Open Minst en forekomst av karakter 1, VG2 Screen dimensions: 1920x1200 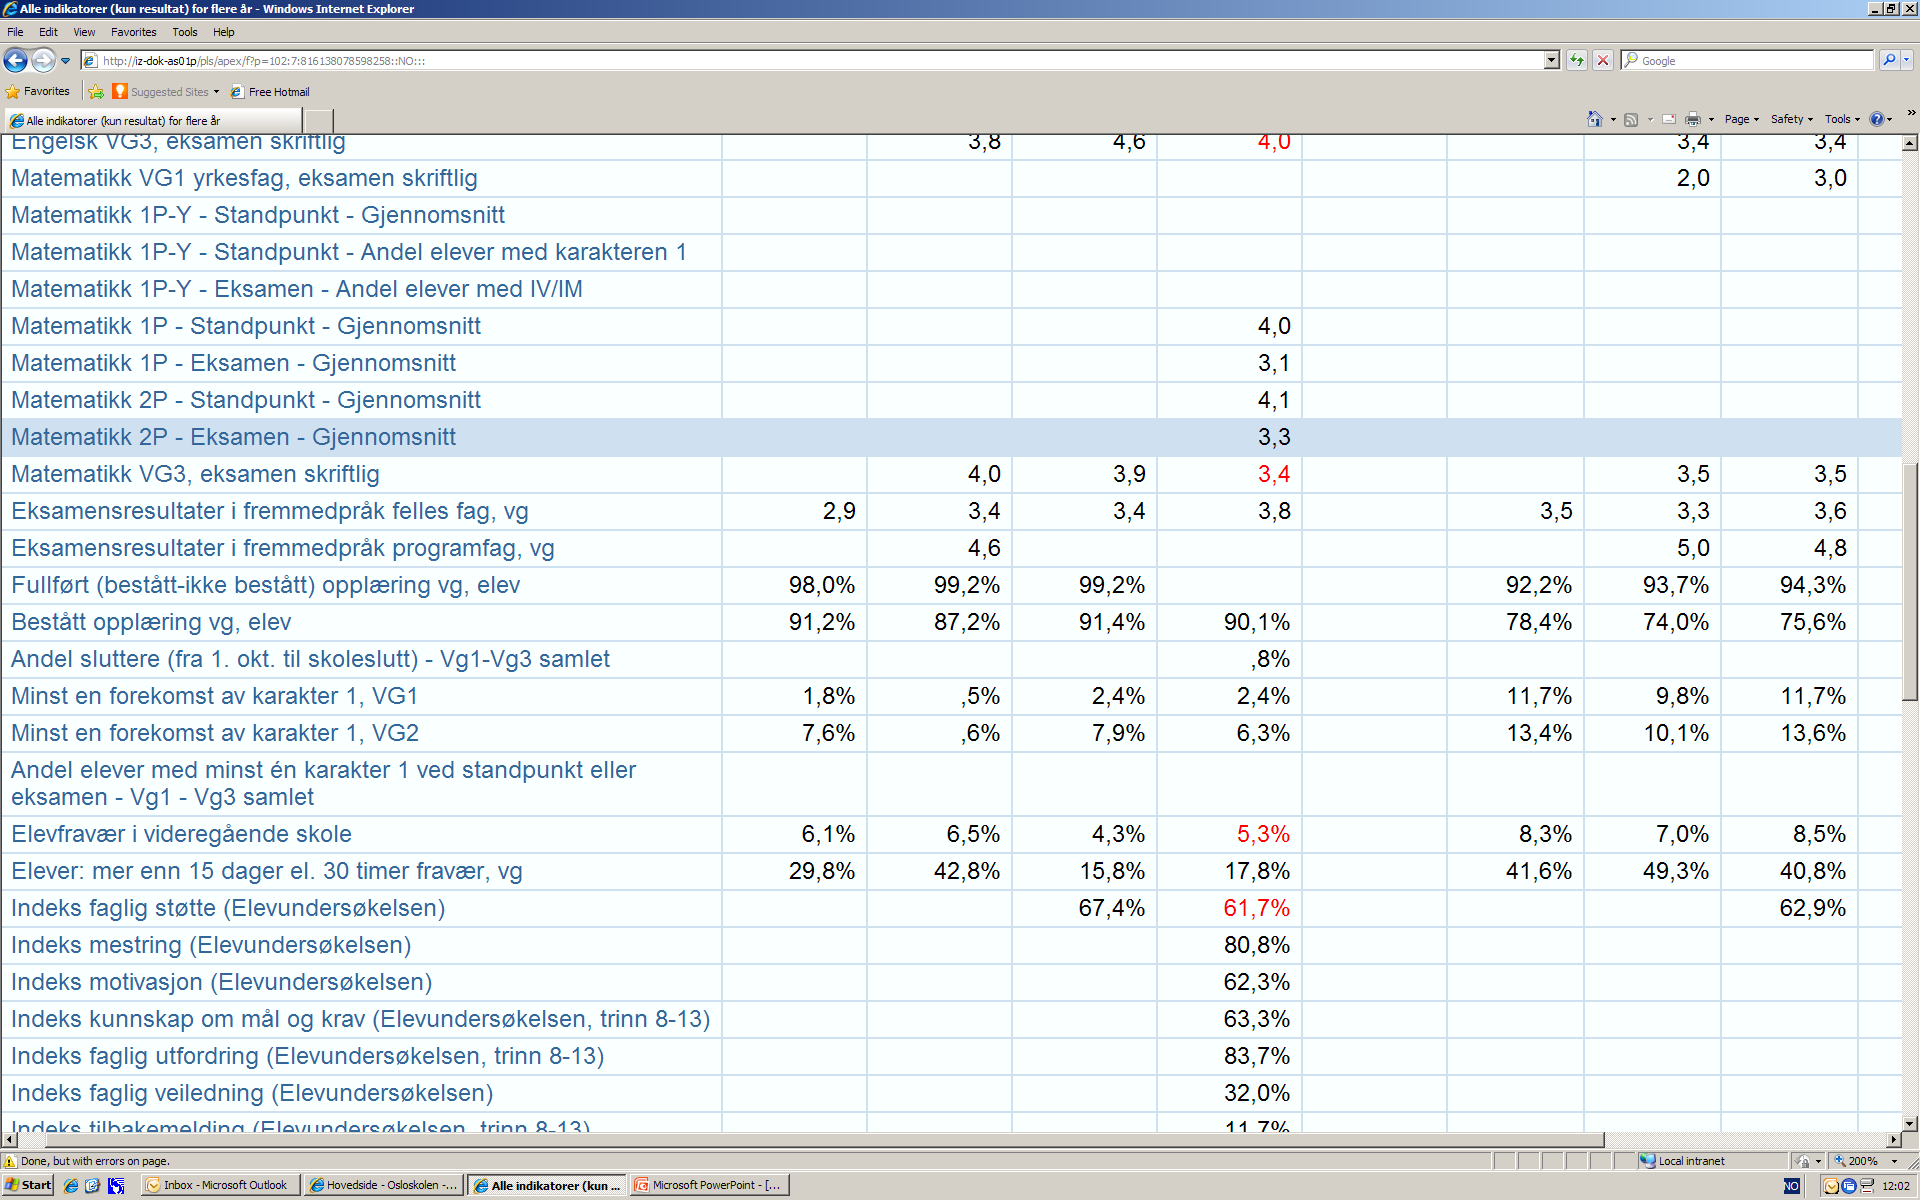pos(215,733)
